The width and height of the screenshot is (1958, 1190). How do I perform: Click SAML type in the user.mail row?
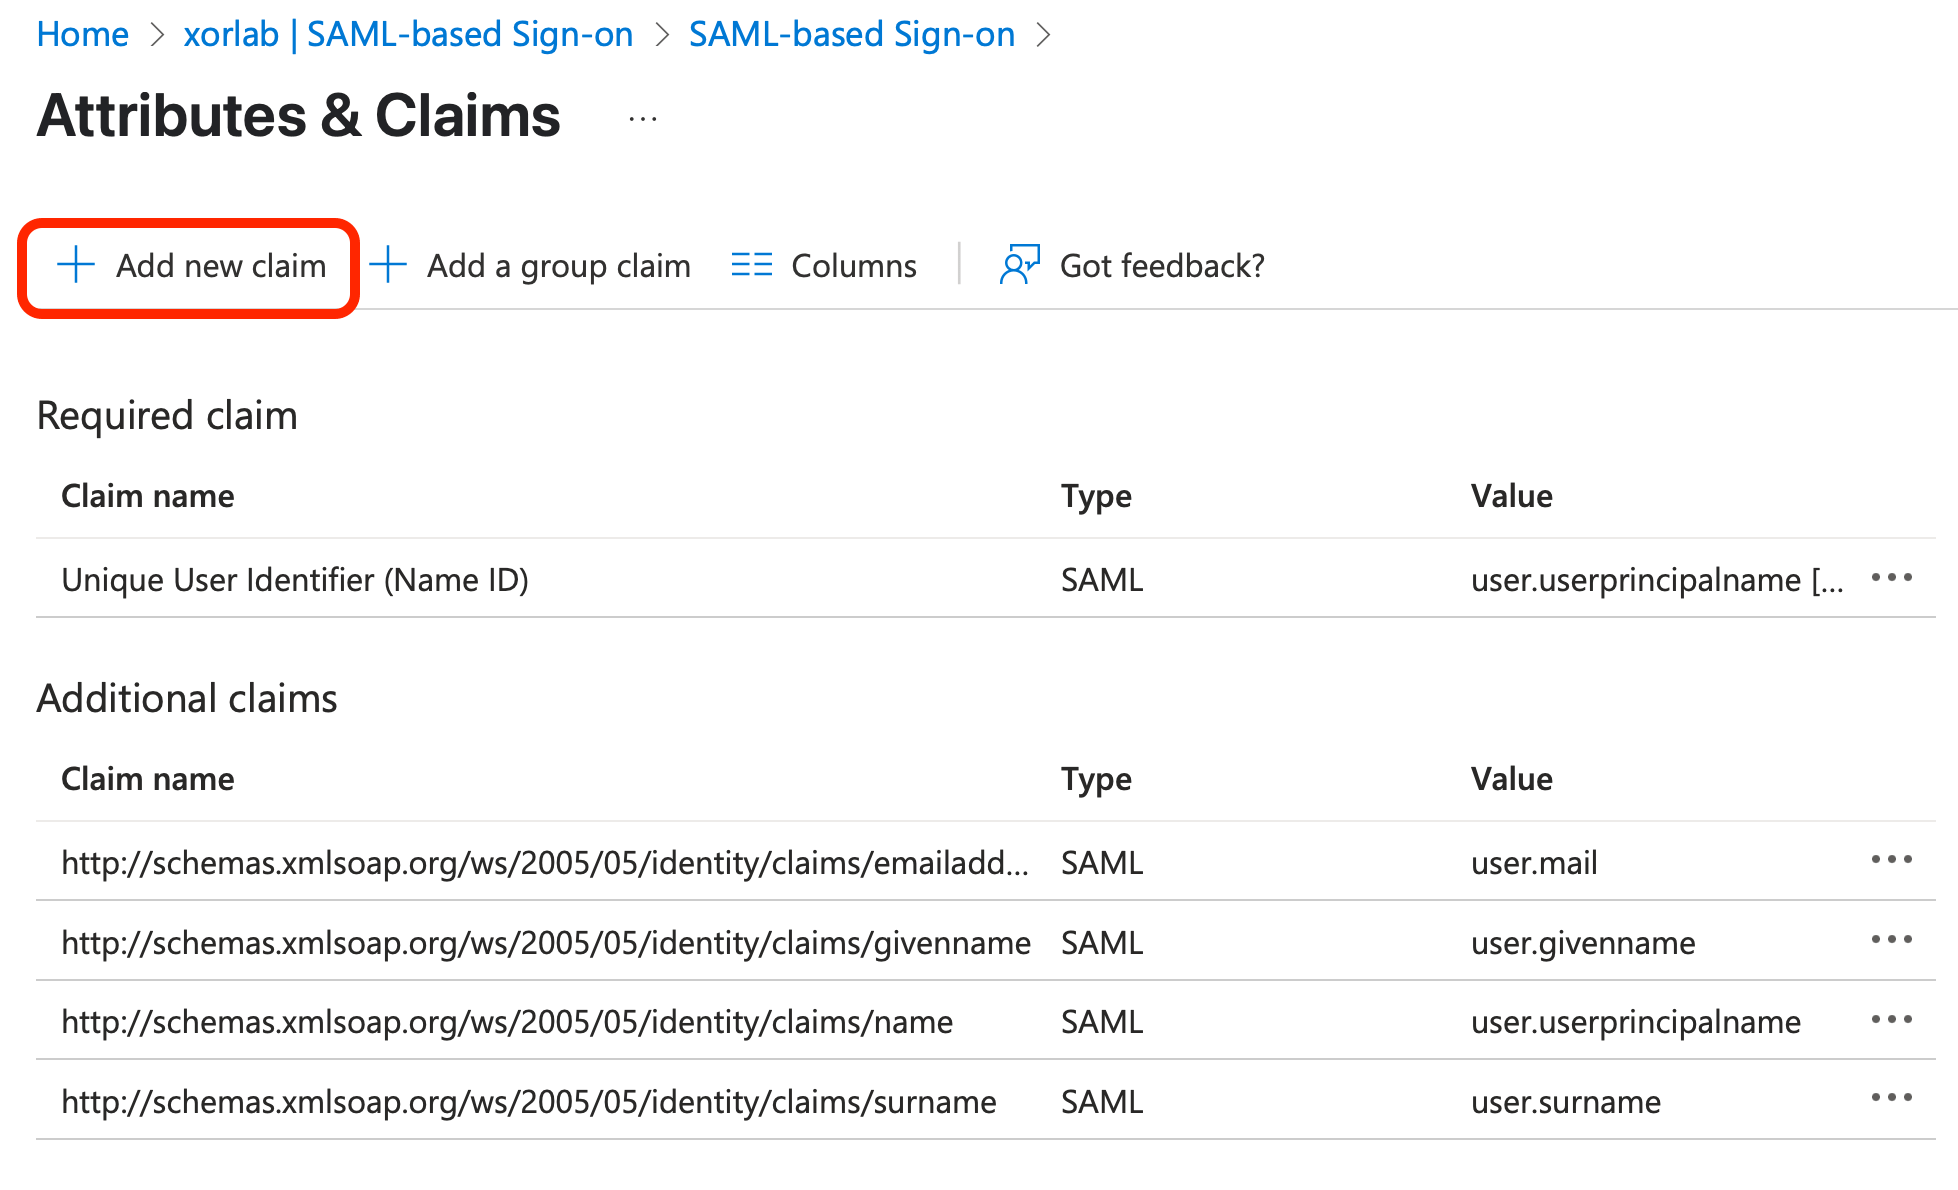pos(1102,863)
